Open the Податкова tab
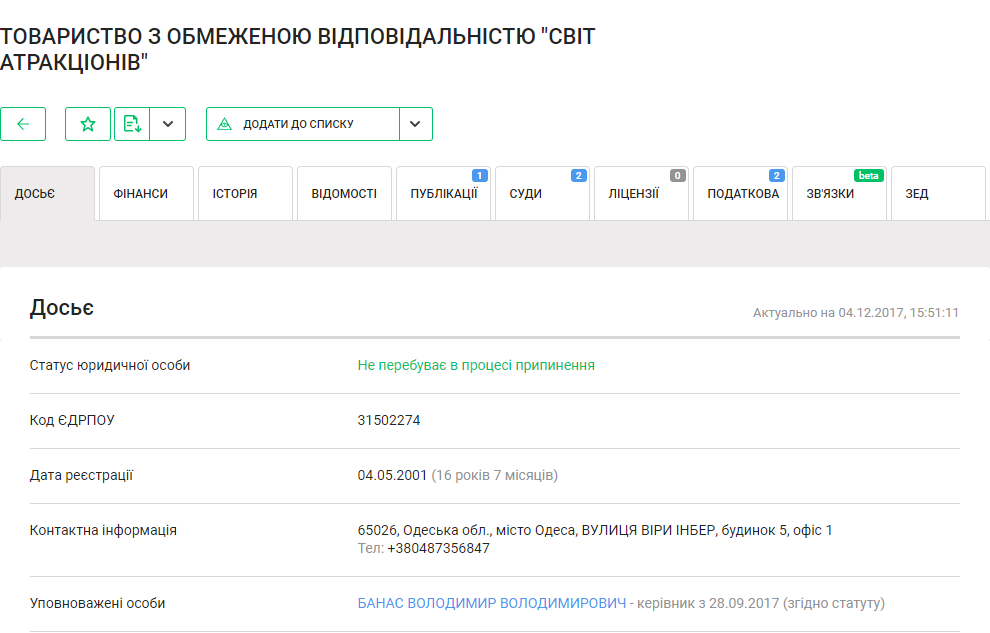 coord(740,194)
